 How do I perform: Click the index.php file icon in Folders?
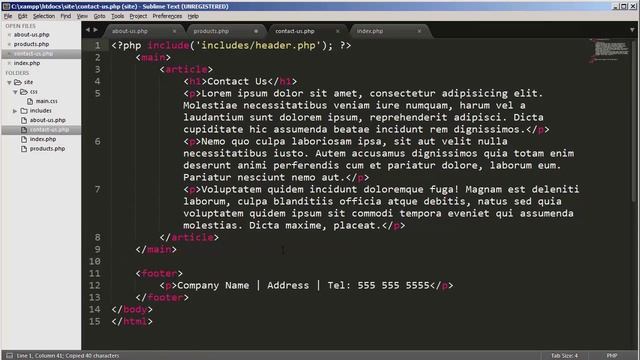point(24,139)
